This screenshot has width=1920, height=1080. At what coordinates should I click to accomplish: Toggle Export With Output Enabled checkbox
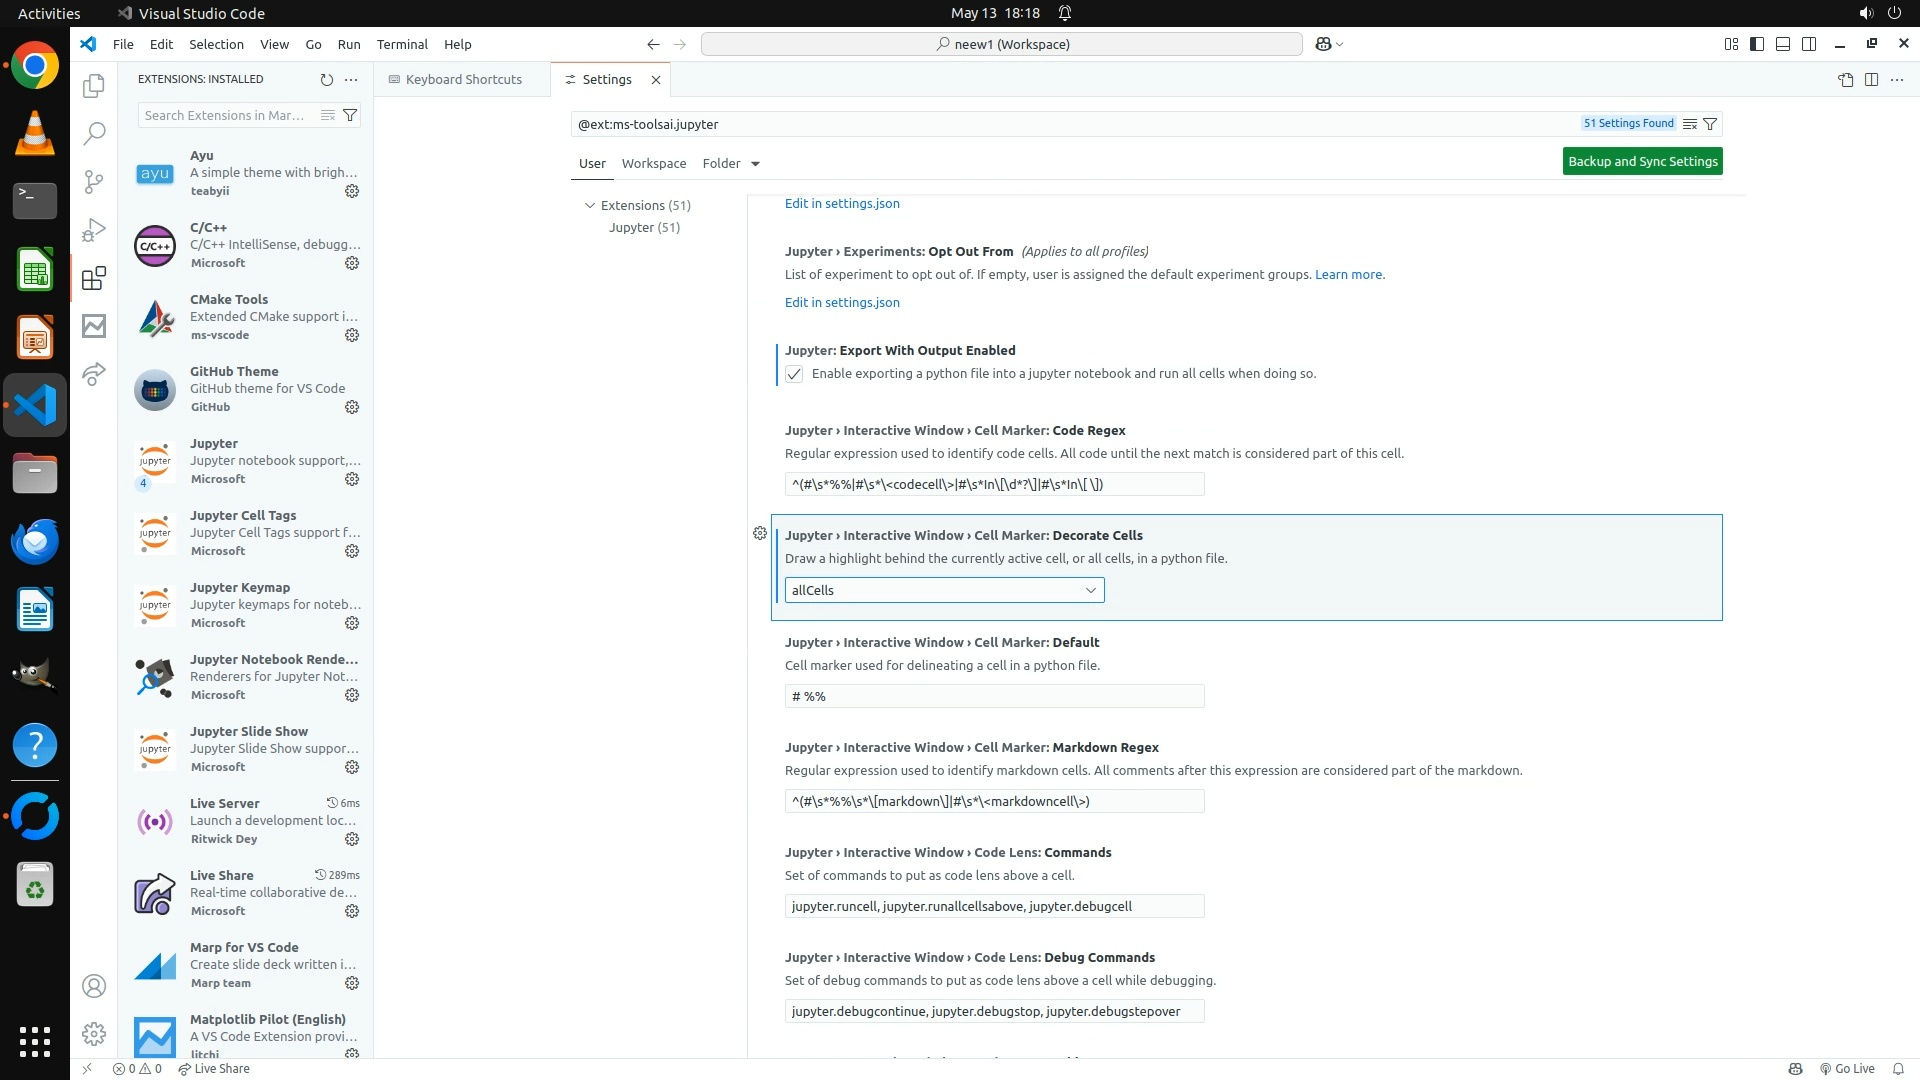point(794,374)
